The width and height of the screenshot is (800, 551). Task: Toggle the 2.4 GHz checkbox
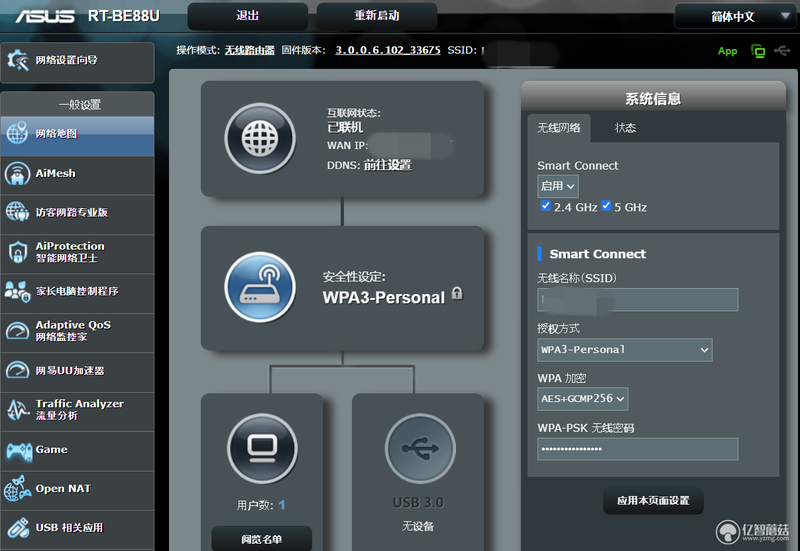[546, 206]
